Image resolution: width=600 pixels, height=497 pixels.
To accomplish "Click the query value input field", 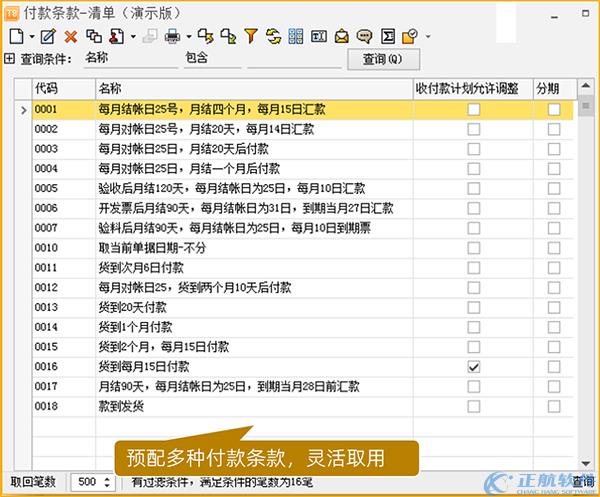I will (x=294, y=59).
